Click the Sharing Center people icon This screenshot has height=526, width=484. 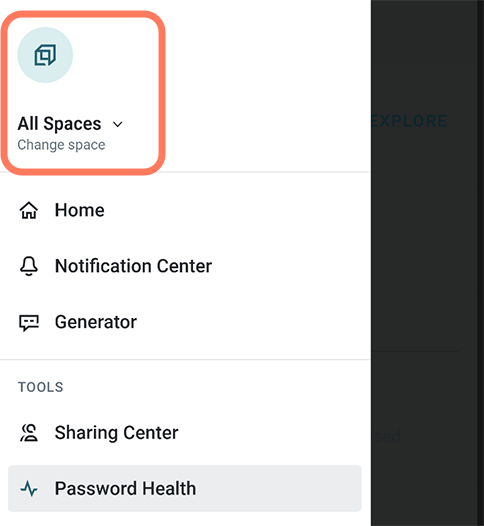tap(29, 433)
